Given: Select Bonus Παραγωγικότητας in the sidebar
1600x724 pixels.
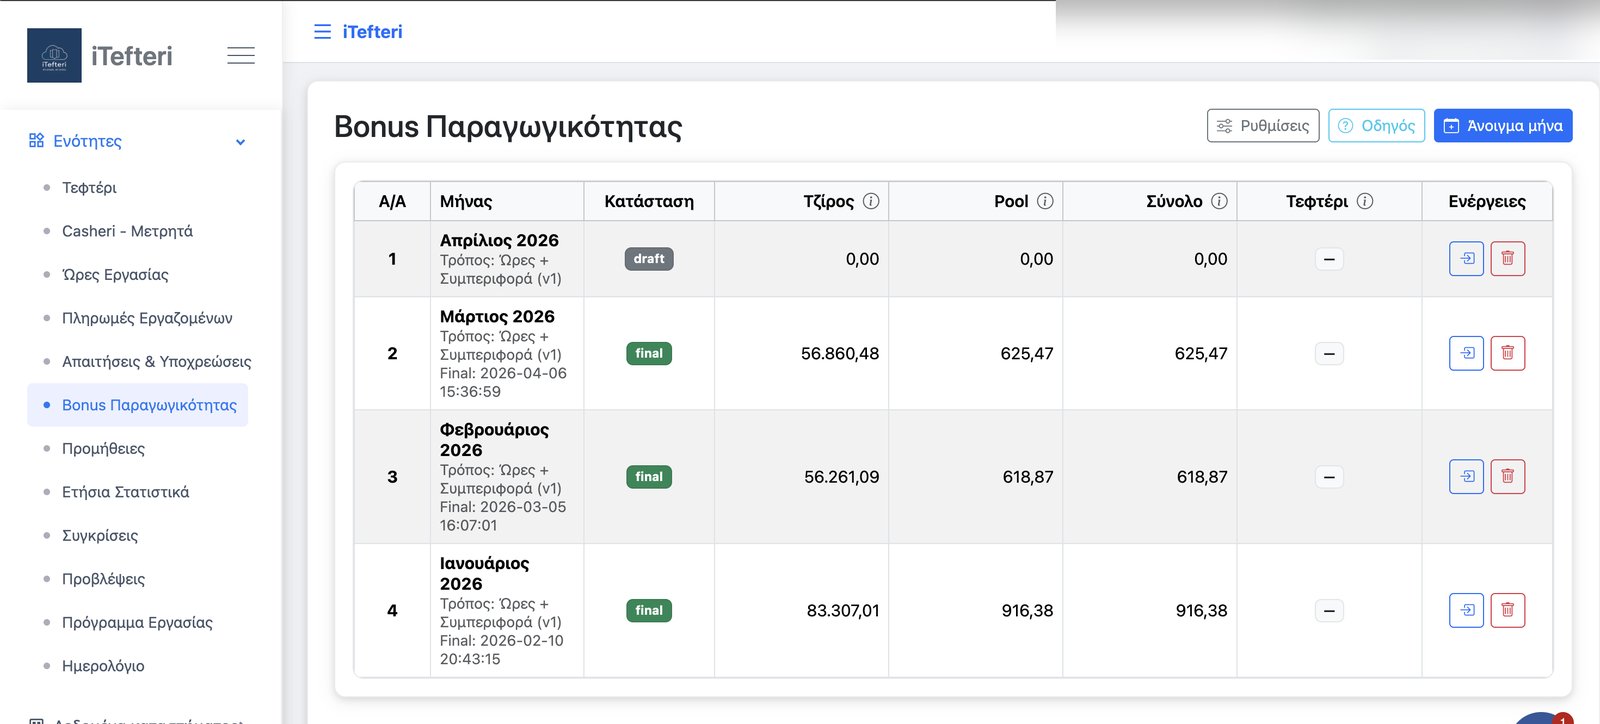Looking at the screenshot, I should (x=138, y=405).
